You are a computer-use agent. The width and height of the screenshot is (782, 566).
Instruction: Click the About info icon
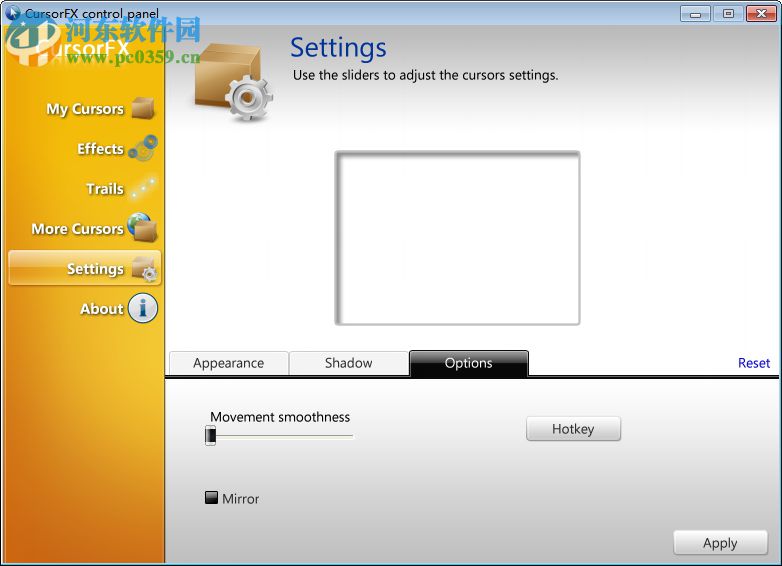point(143,308)
